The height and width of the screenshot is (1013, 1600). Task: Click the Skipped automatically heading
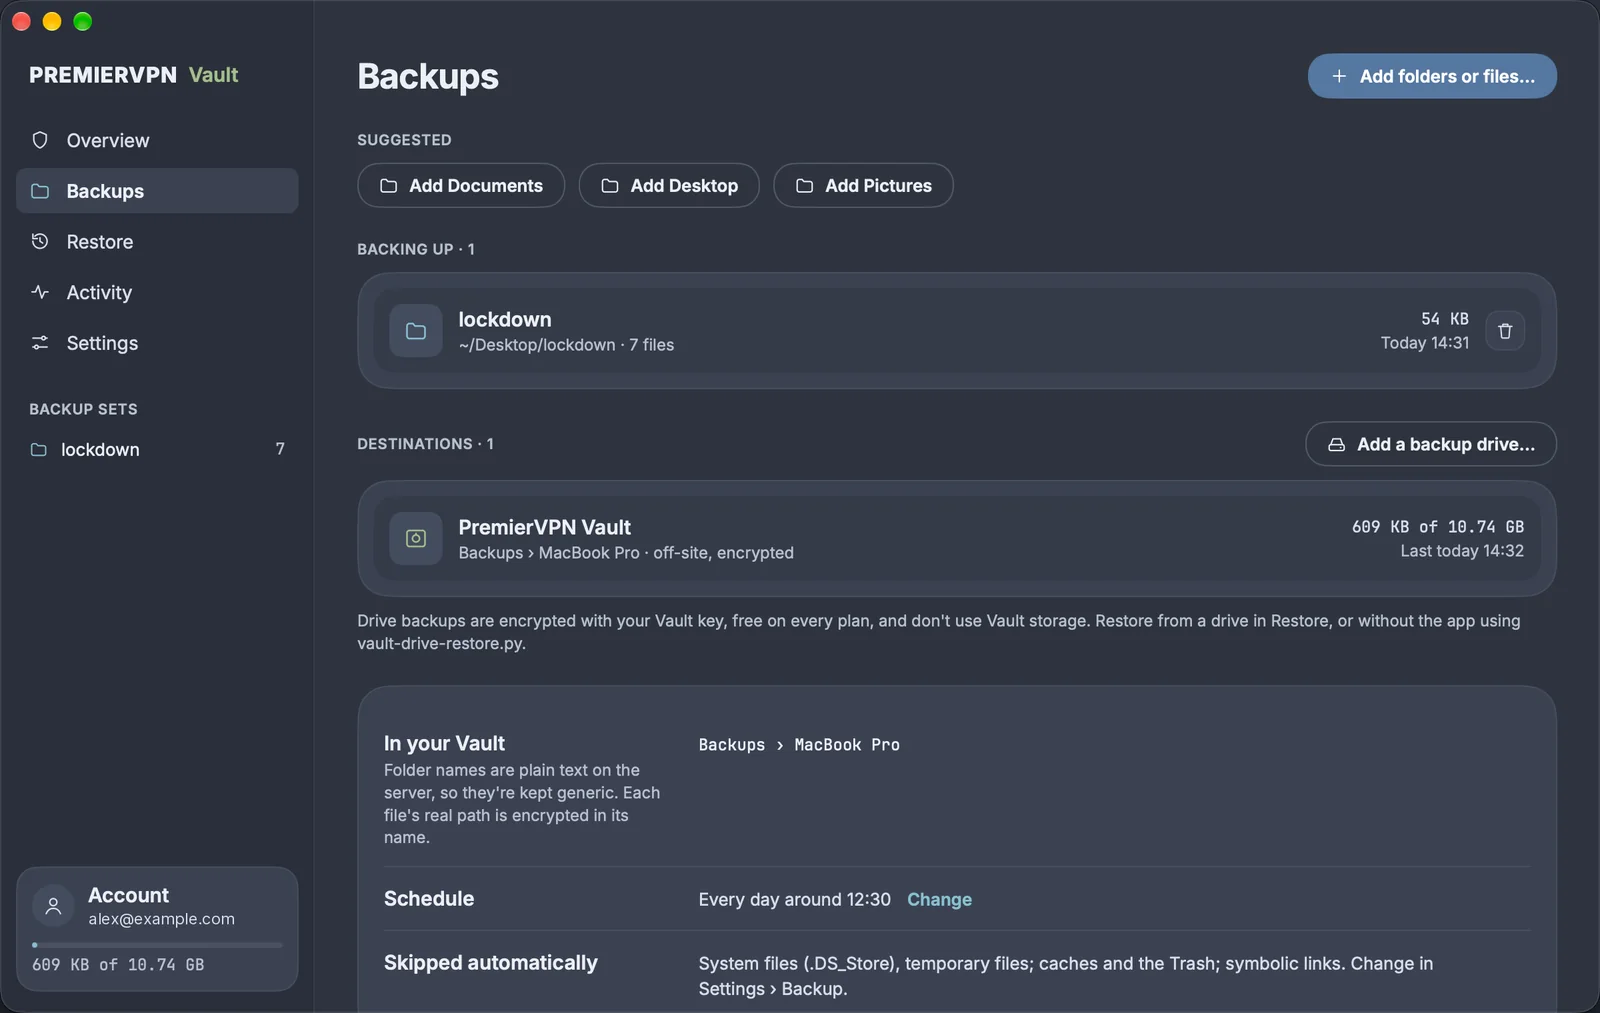pyautogui.click(x=491, y=963)
